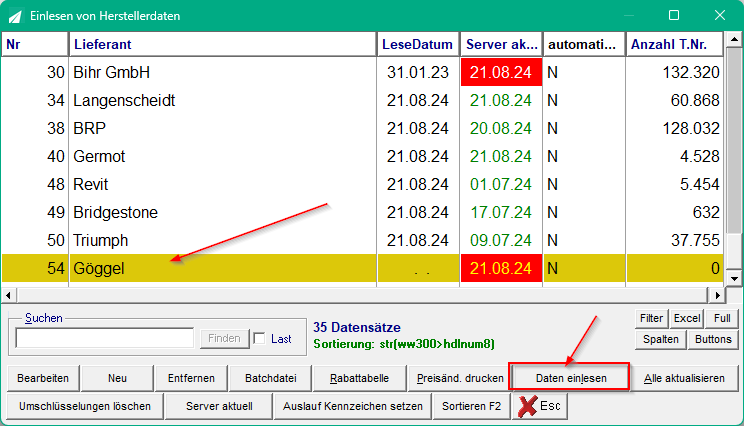Select the Göggel supplier row
The height and width of the screenshot is (426, 744).
click(363, 268)
